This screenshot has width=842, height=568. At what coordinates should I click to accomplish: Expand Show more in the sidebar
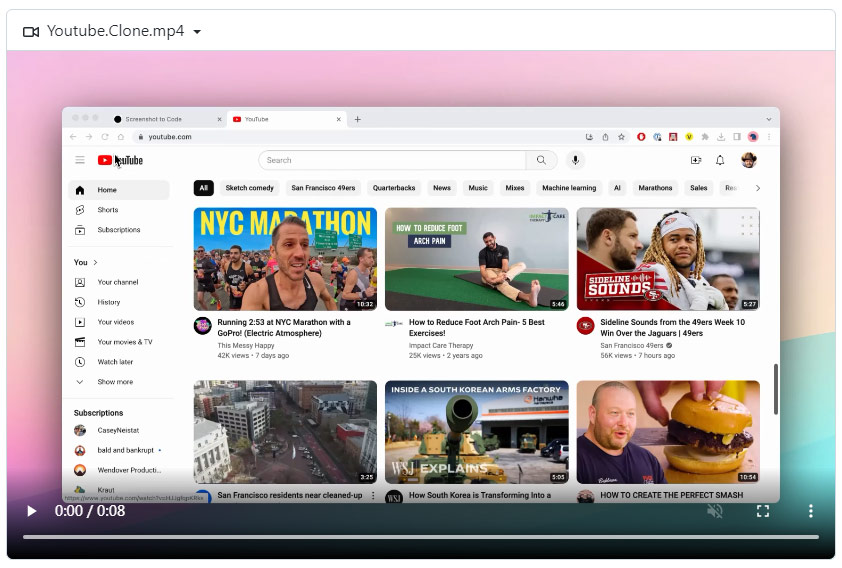tap(114, 382)
